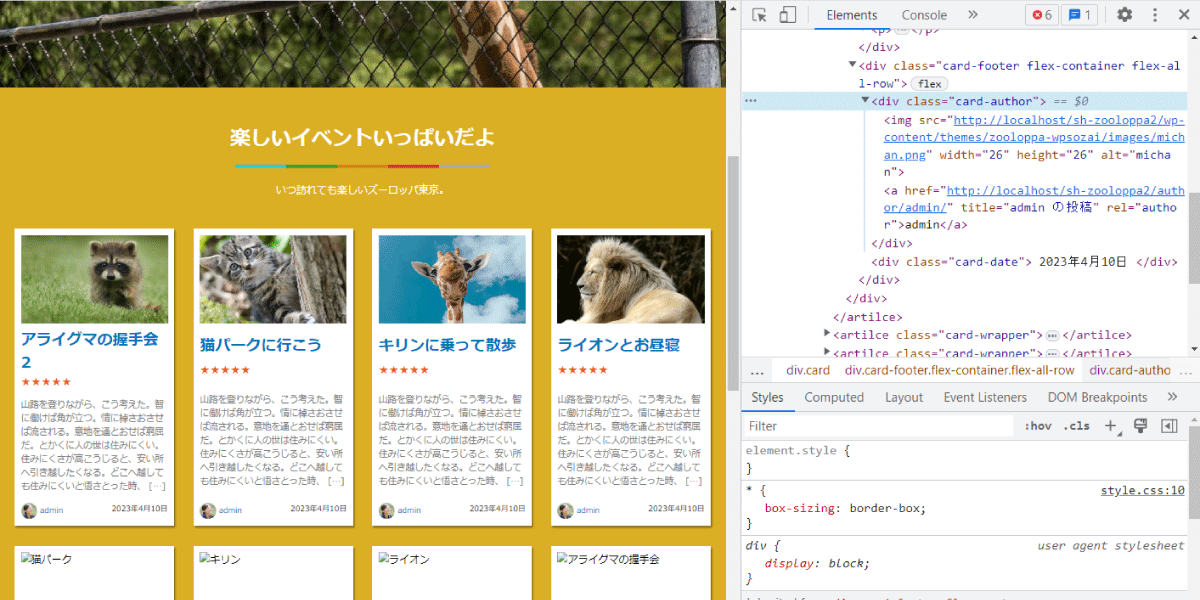The width and height of the screenshot is (1200, 600).
Task: Open the lion card thumbnail
Action: coord(631,279)
